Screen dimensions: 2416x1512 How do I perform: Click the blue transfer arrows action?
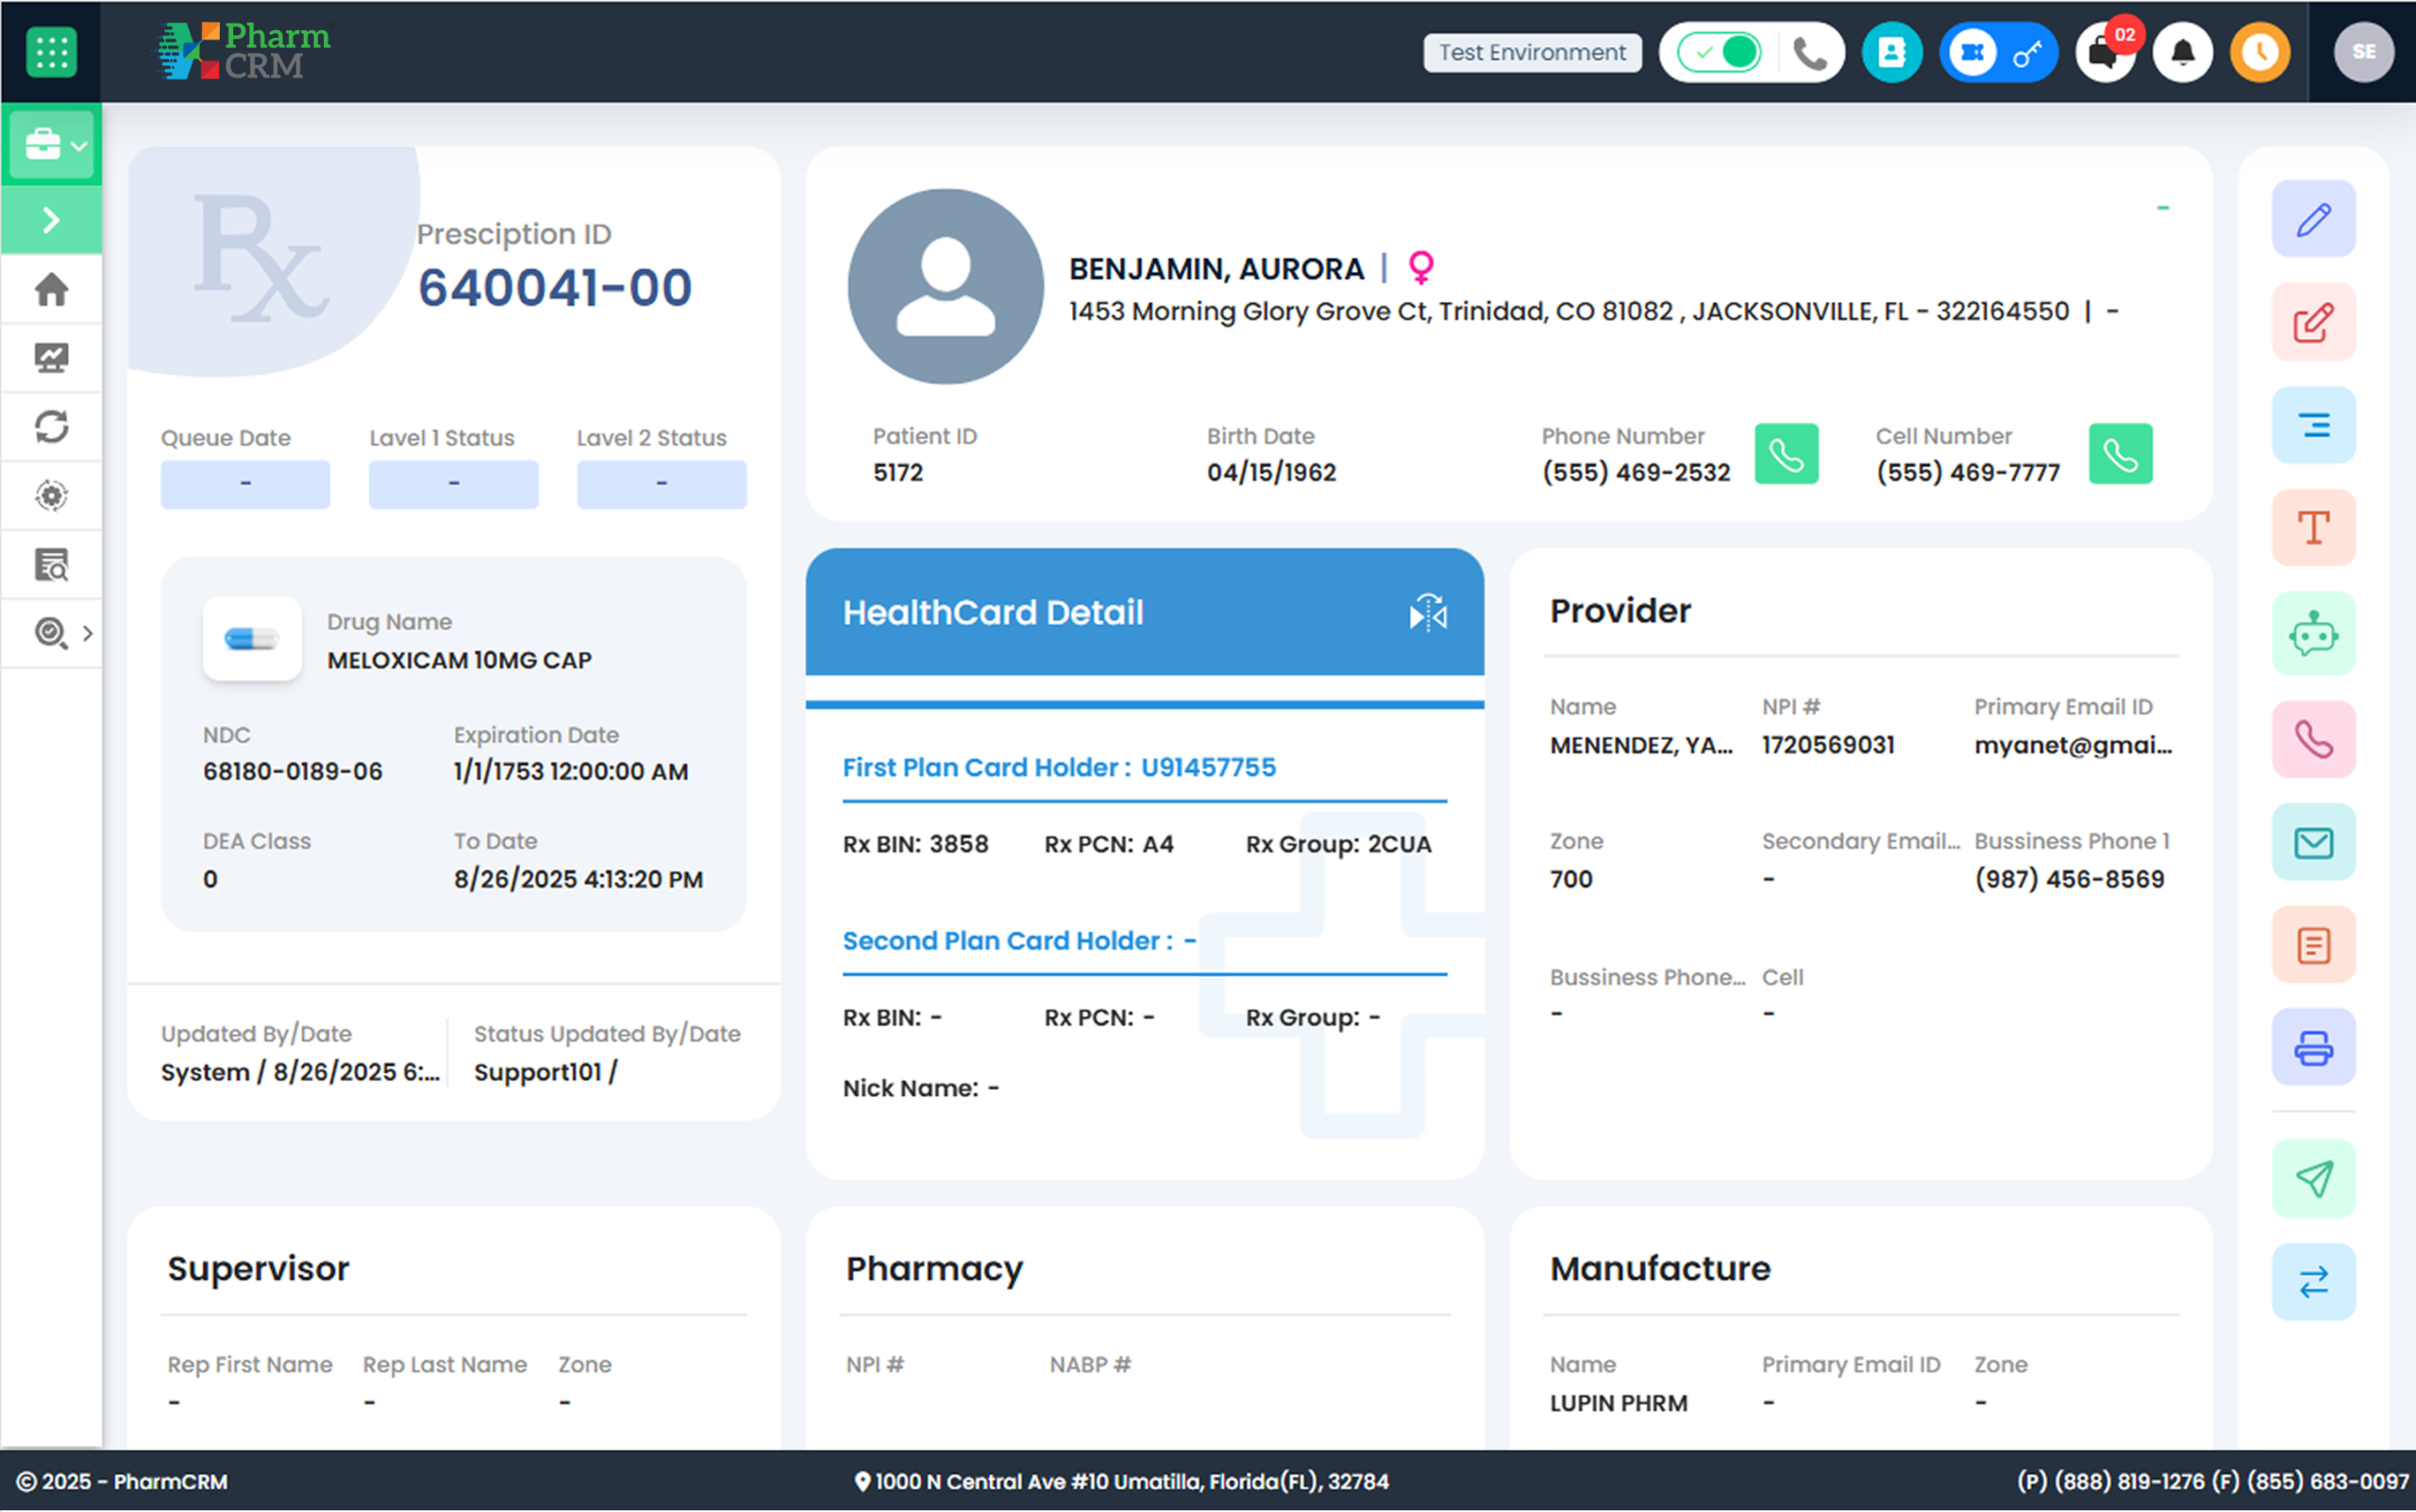2313,1282
